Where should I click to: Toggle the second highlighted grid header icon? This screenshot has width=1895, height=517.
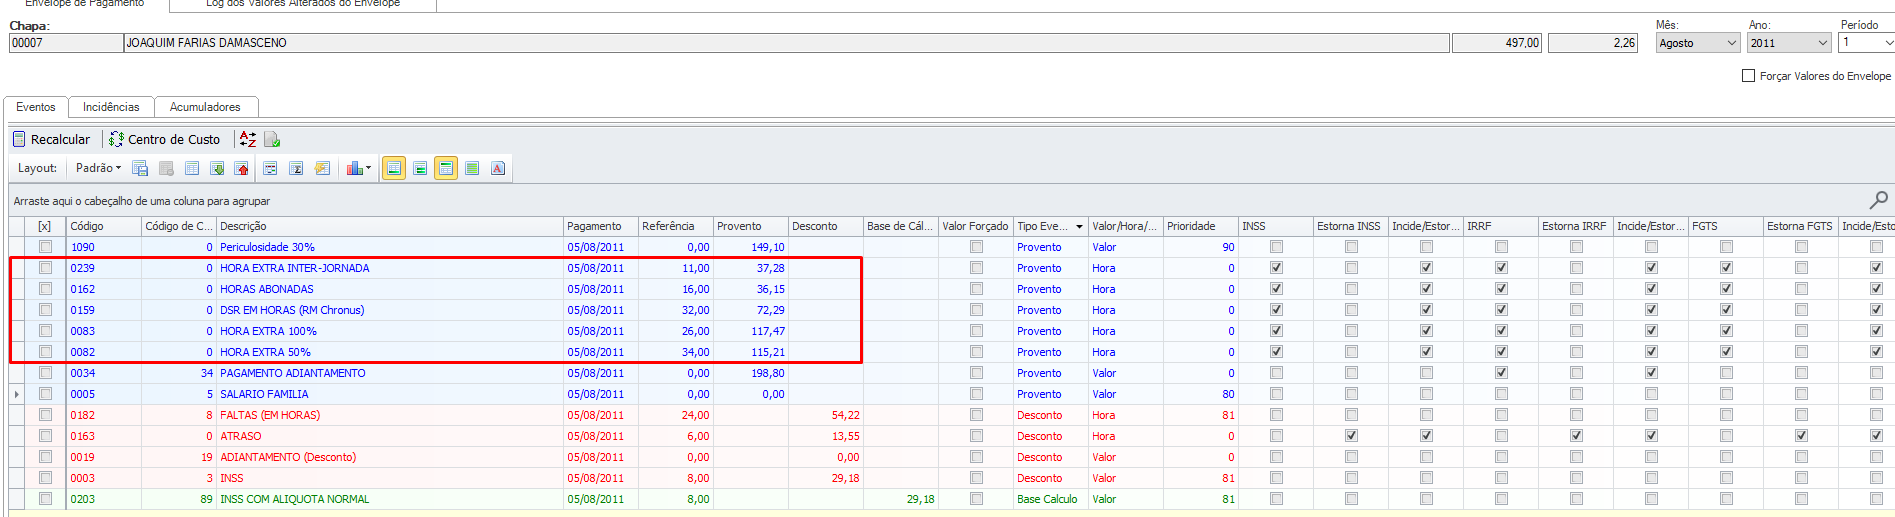(x=446, y=168)
